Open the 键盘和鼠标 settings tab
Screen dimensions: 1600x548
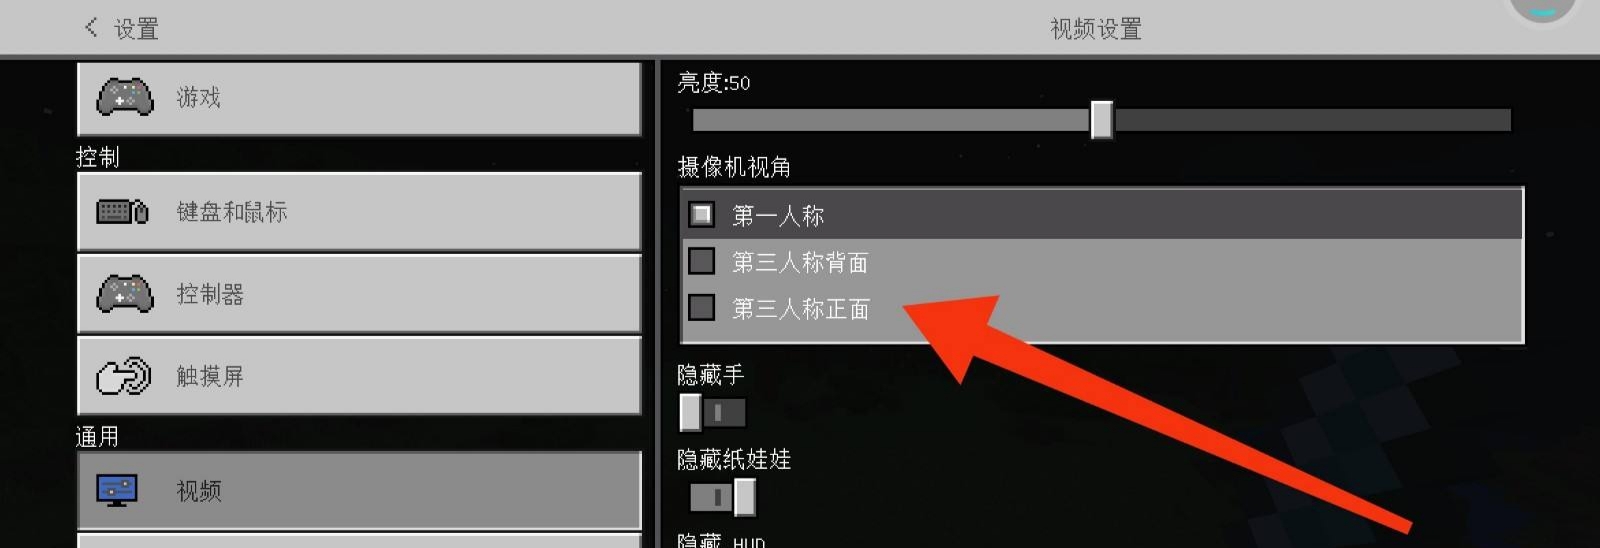359,211
